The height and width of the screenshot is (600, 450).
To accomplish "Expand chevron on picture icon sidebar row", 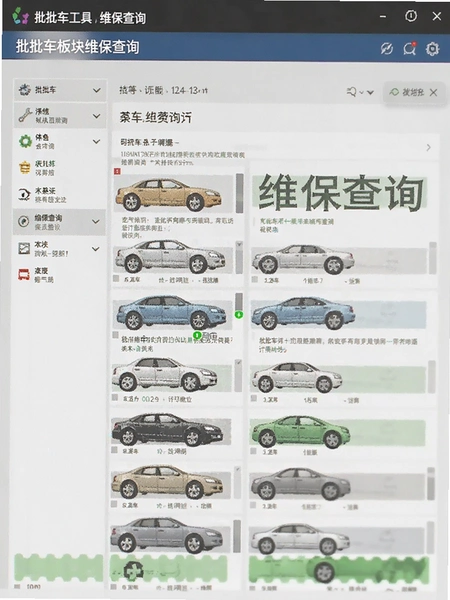I will click(96, 249).
